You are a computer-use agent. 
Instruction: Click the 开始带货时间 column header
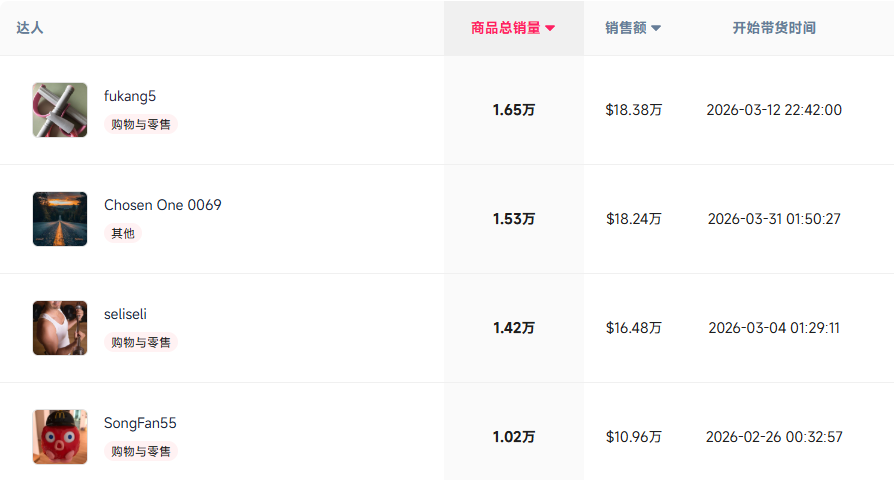774,28
